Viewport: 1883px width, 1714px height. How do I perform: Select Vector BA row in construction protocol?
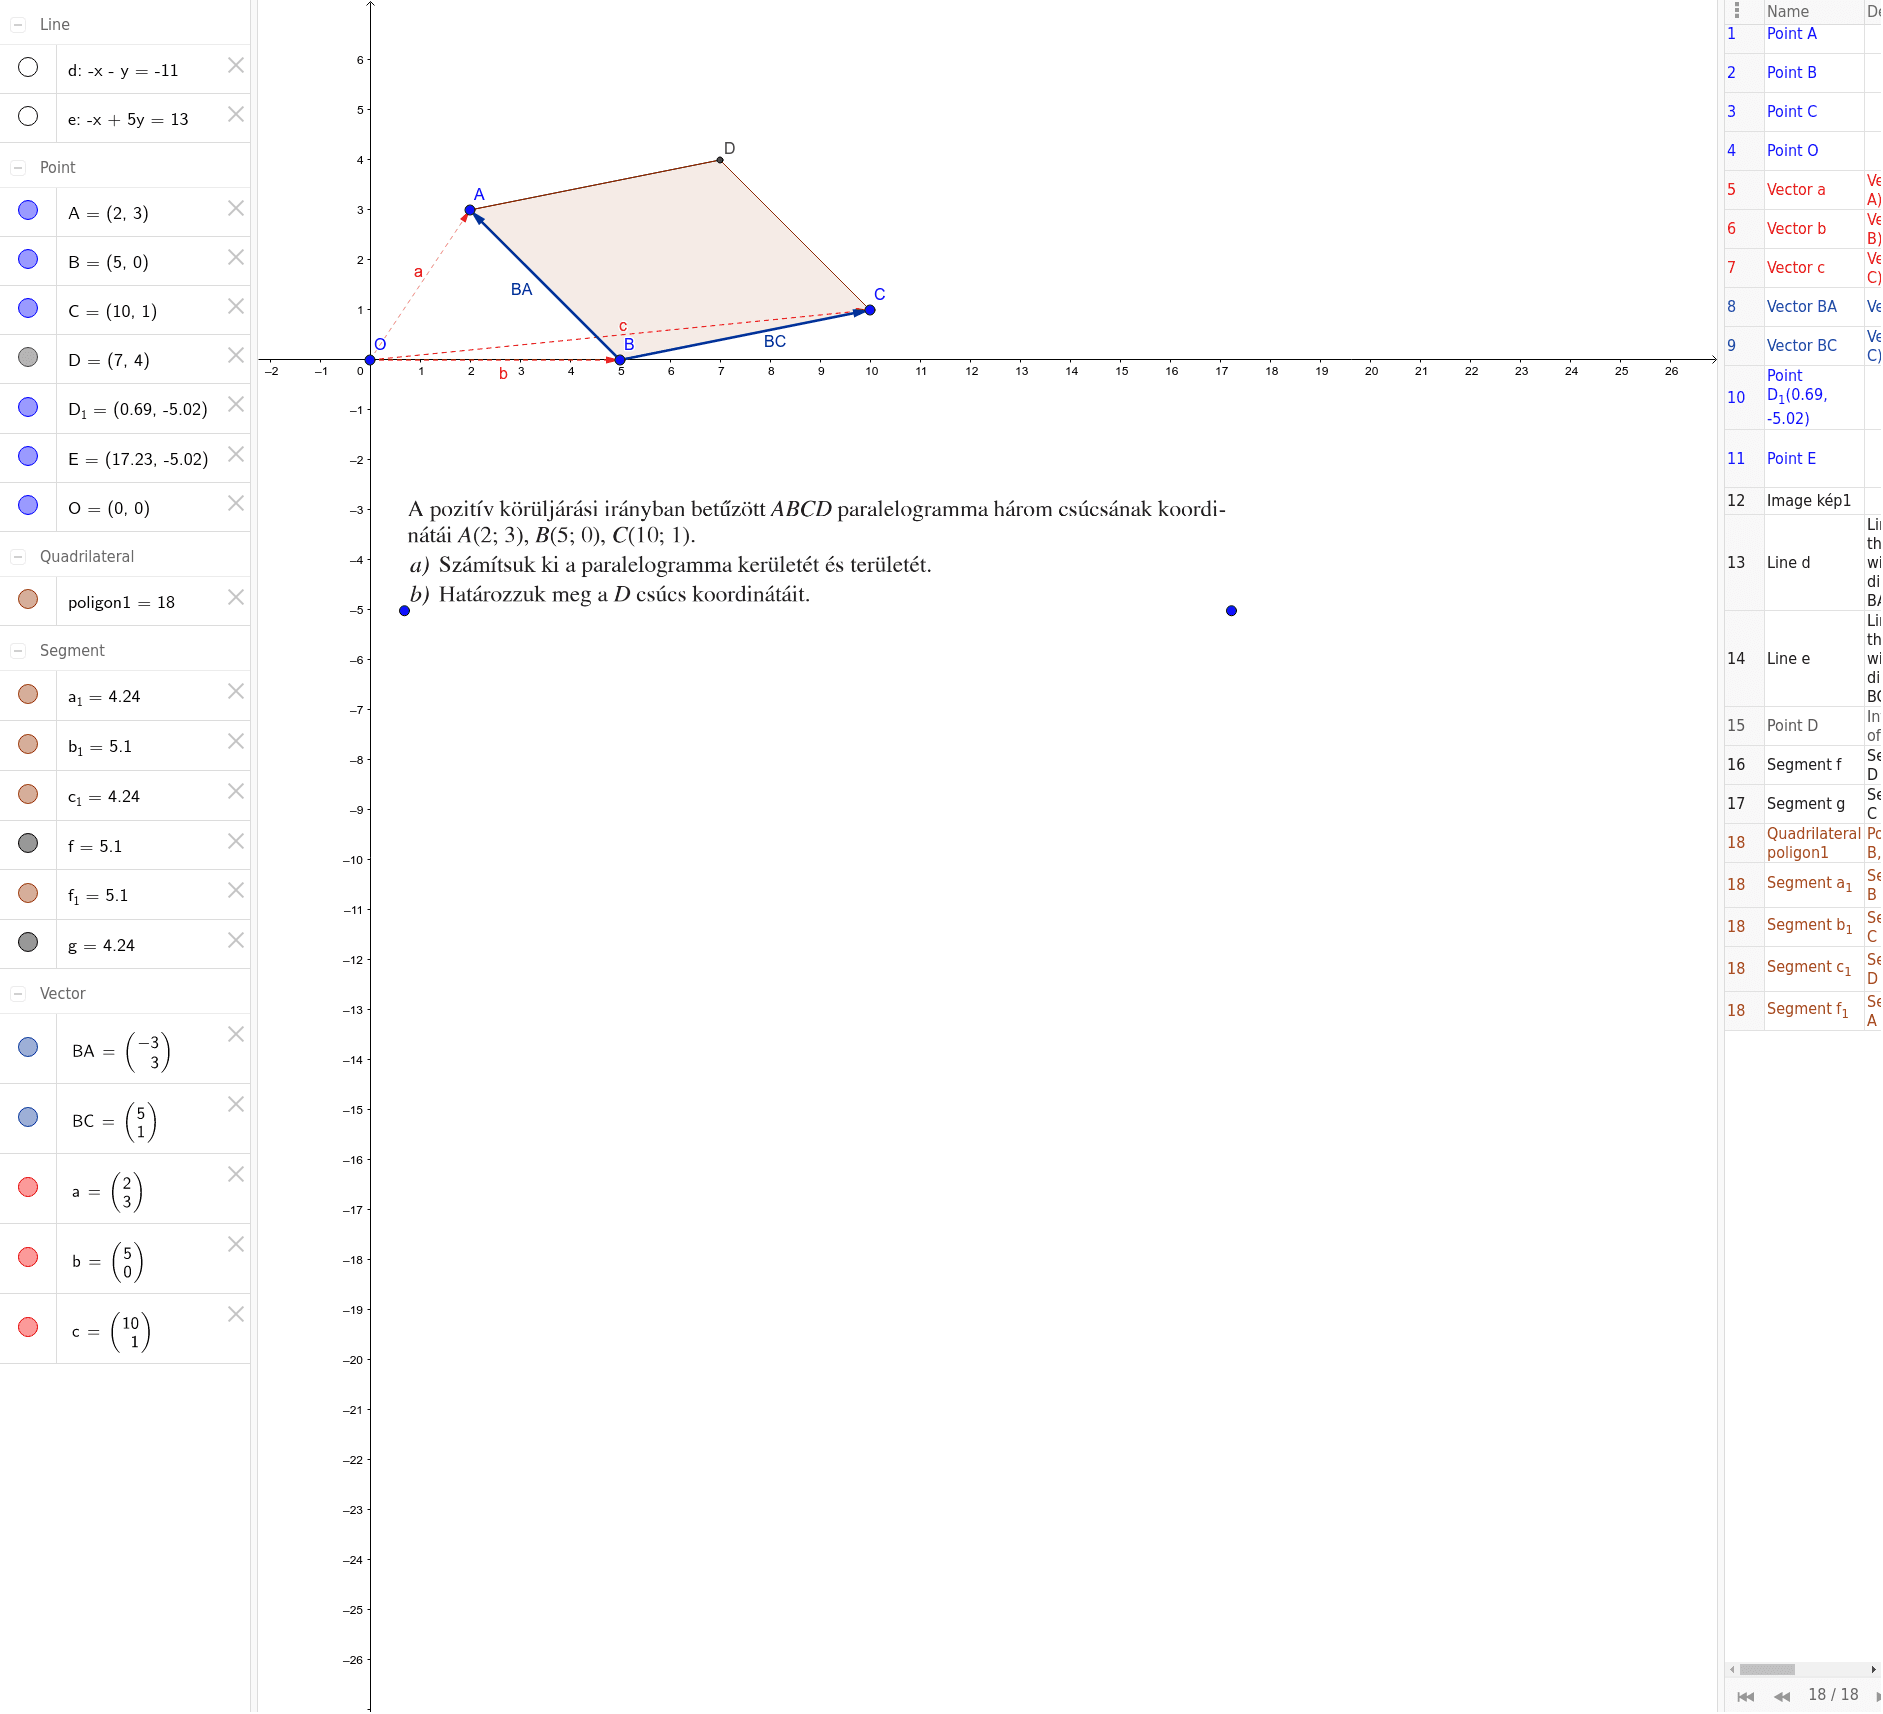1803,307
